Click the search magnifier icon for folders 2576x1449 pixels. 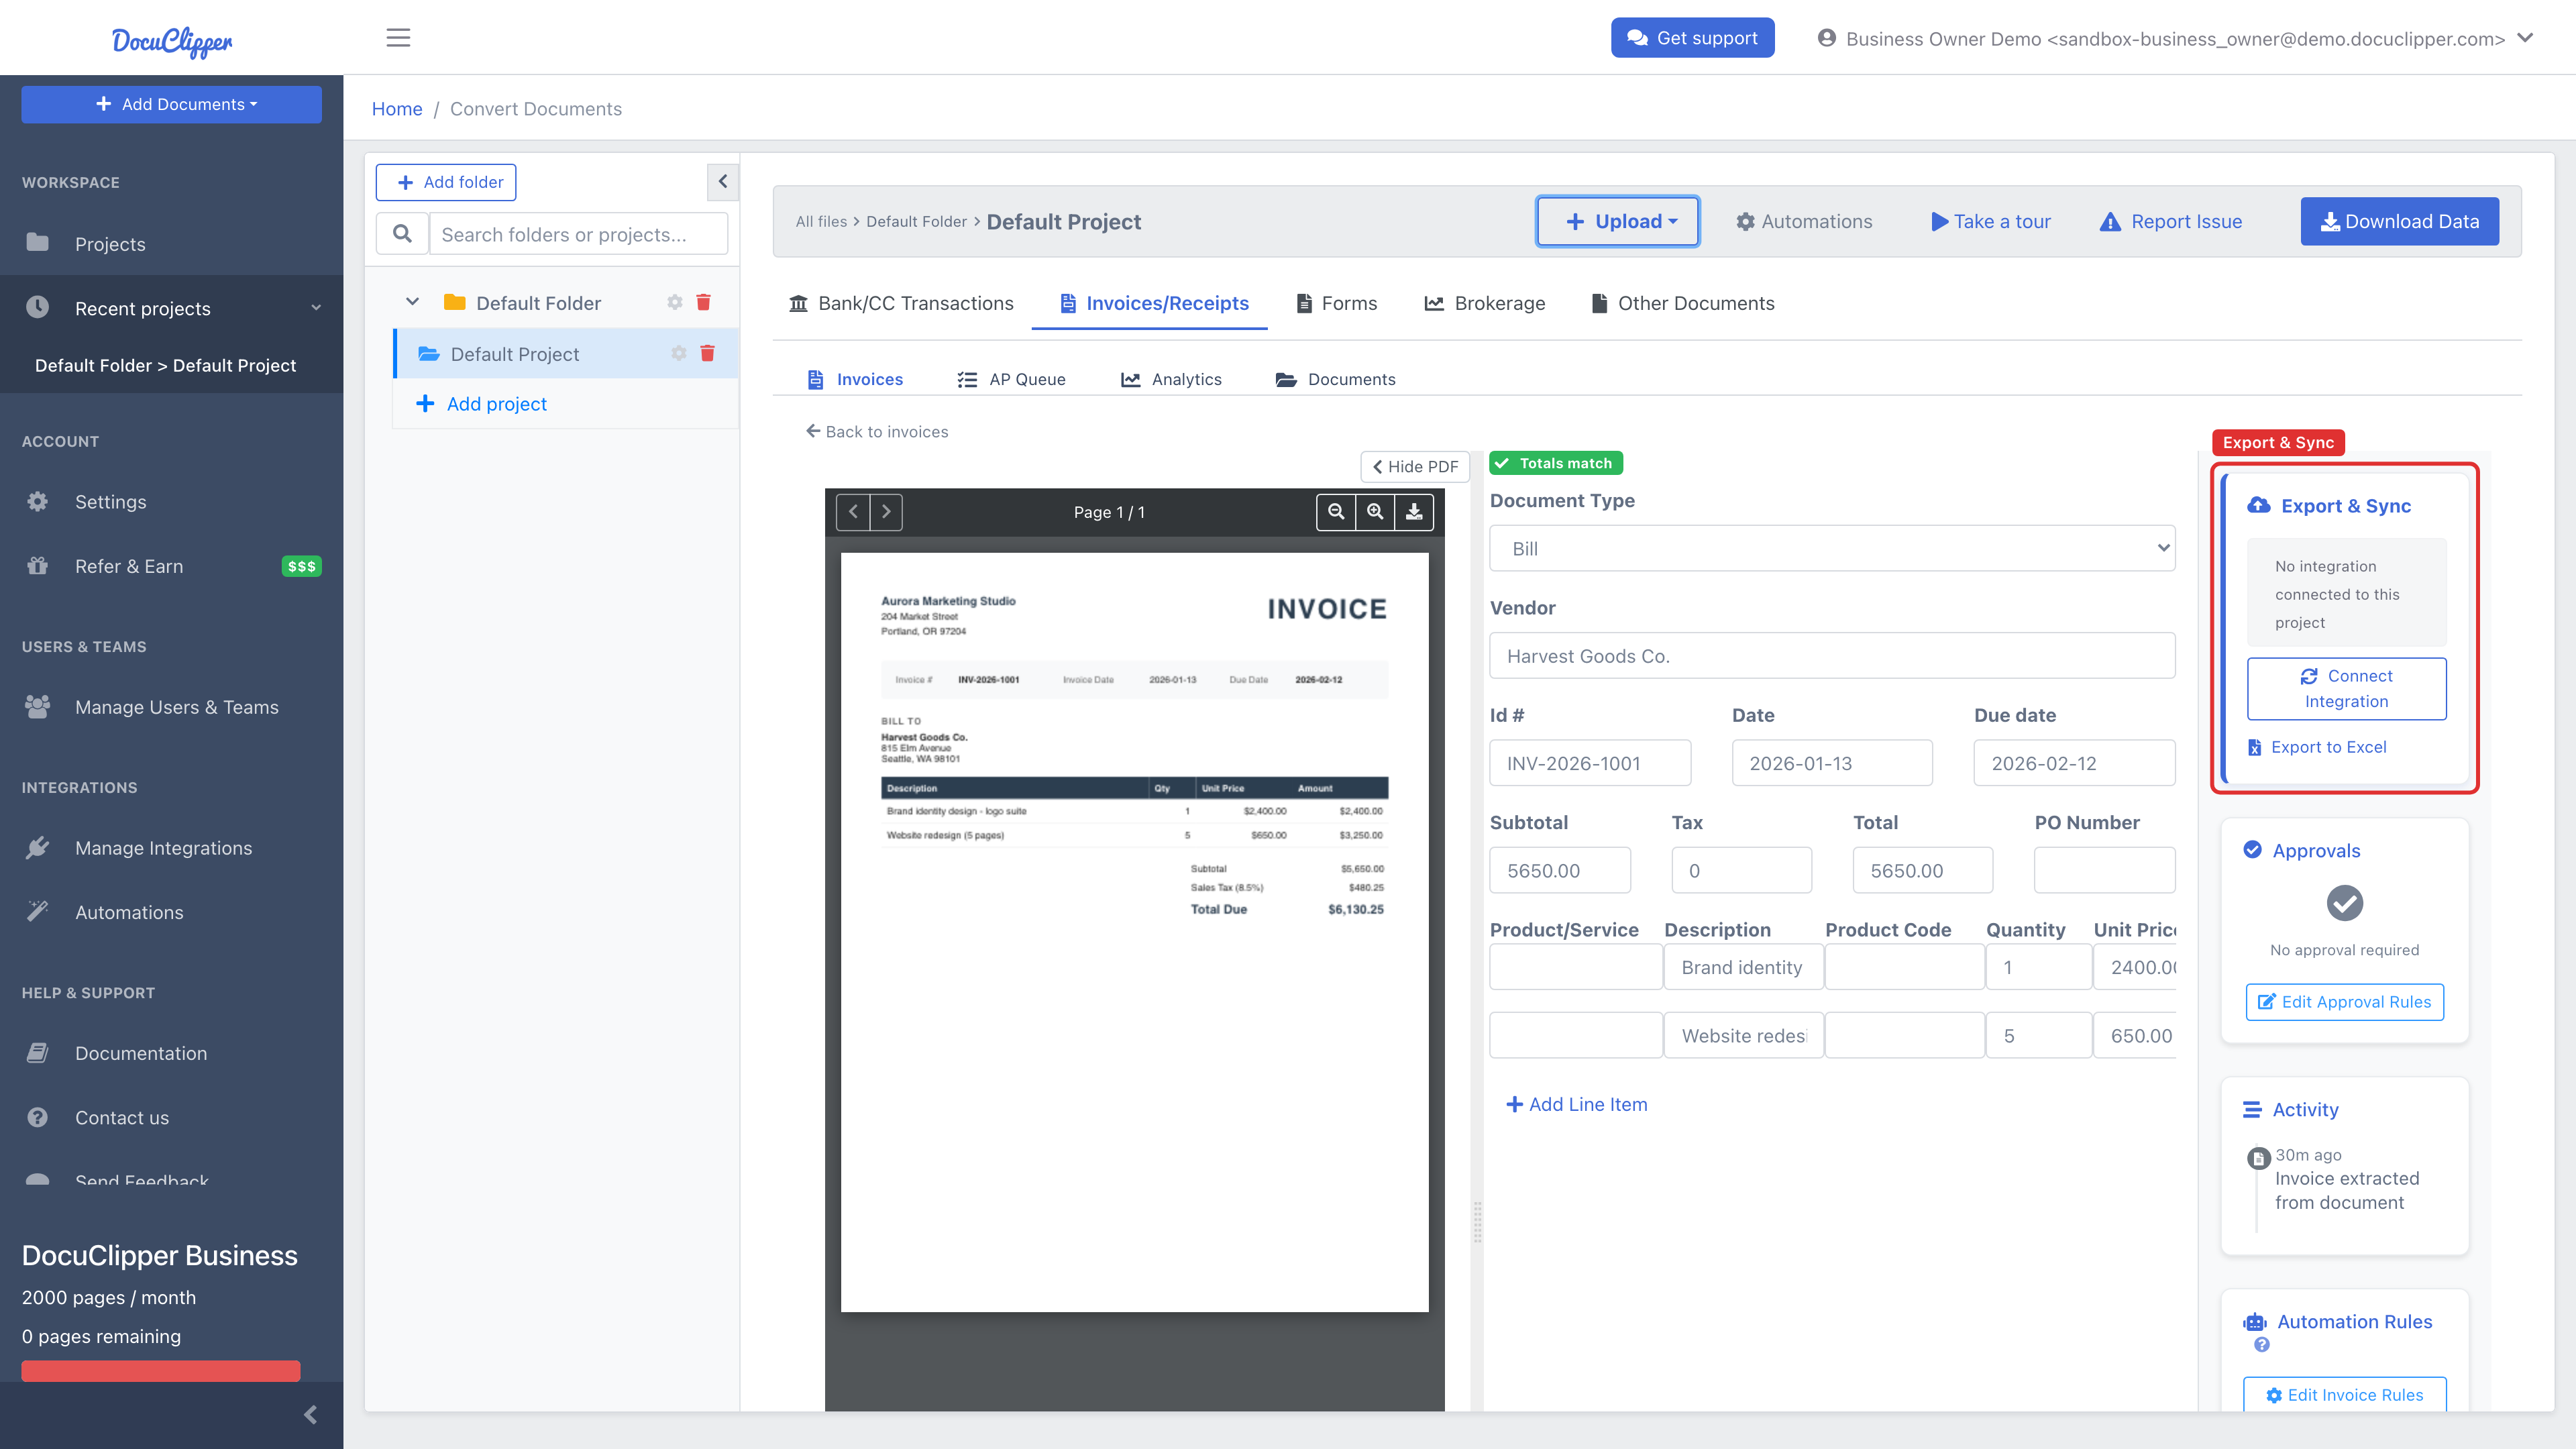coord(402,234)
